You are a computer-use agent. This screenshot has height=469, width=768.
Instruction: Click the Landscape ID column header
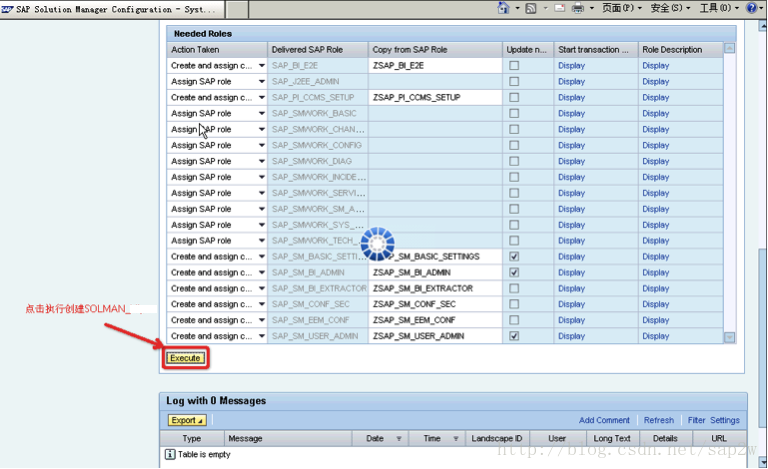[497, 439]
